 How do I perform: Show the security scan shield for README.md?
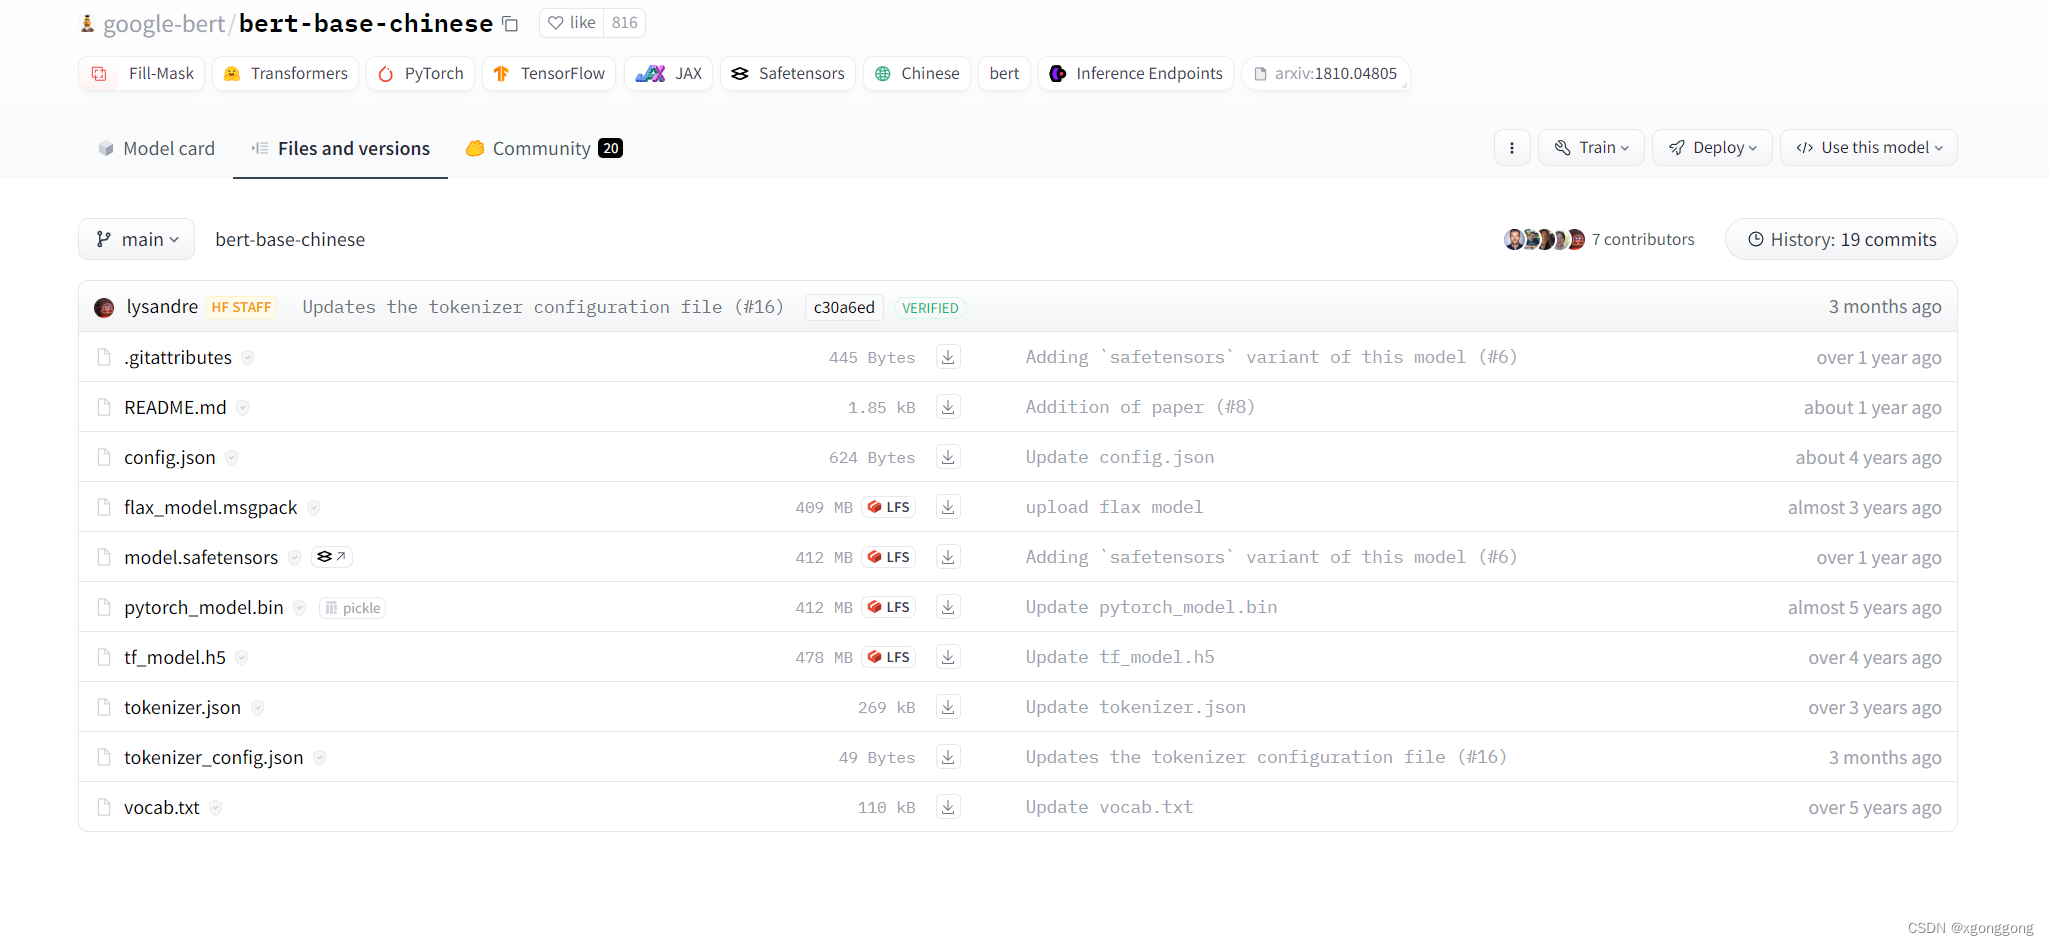pyautogui.click(x=243, y=408)
